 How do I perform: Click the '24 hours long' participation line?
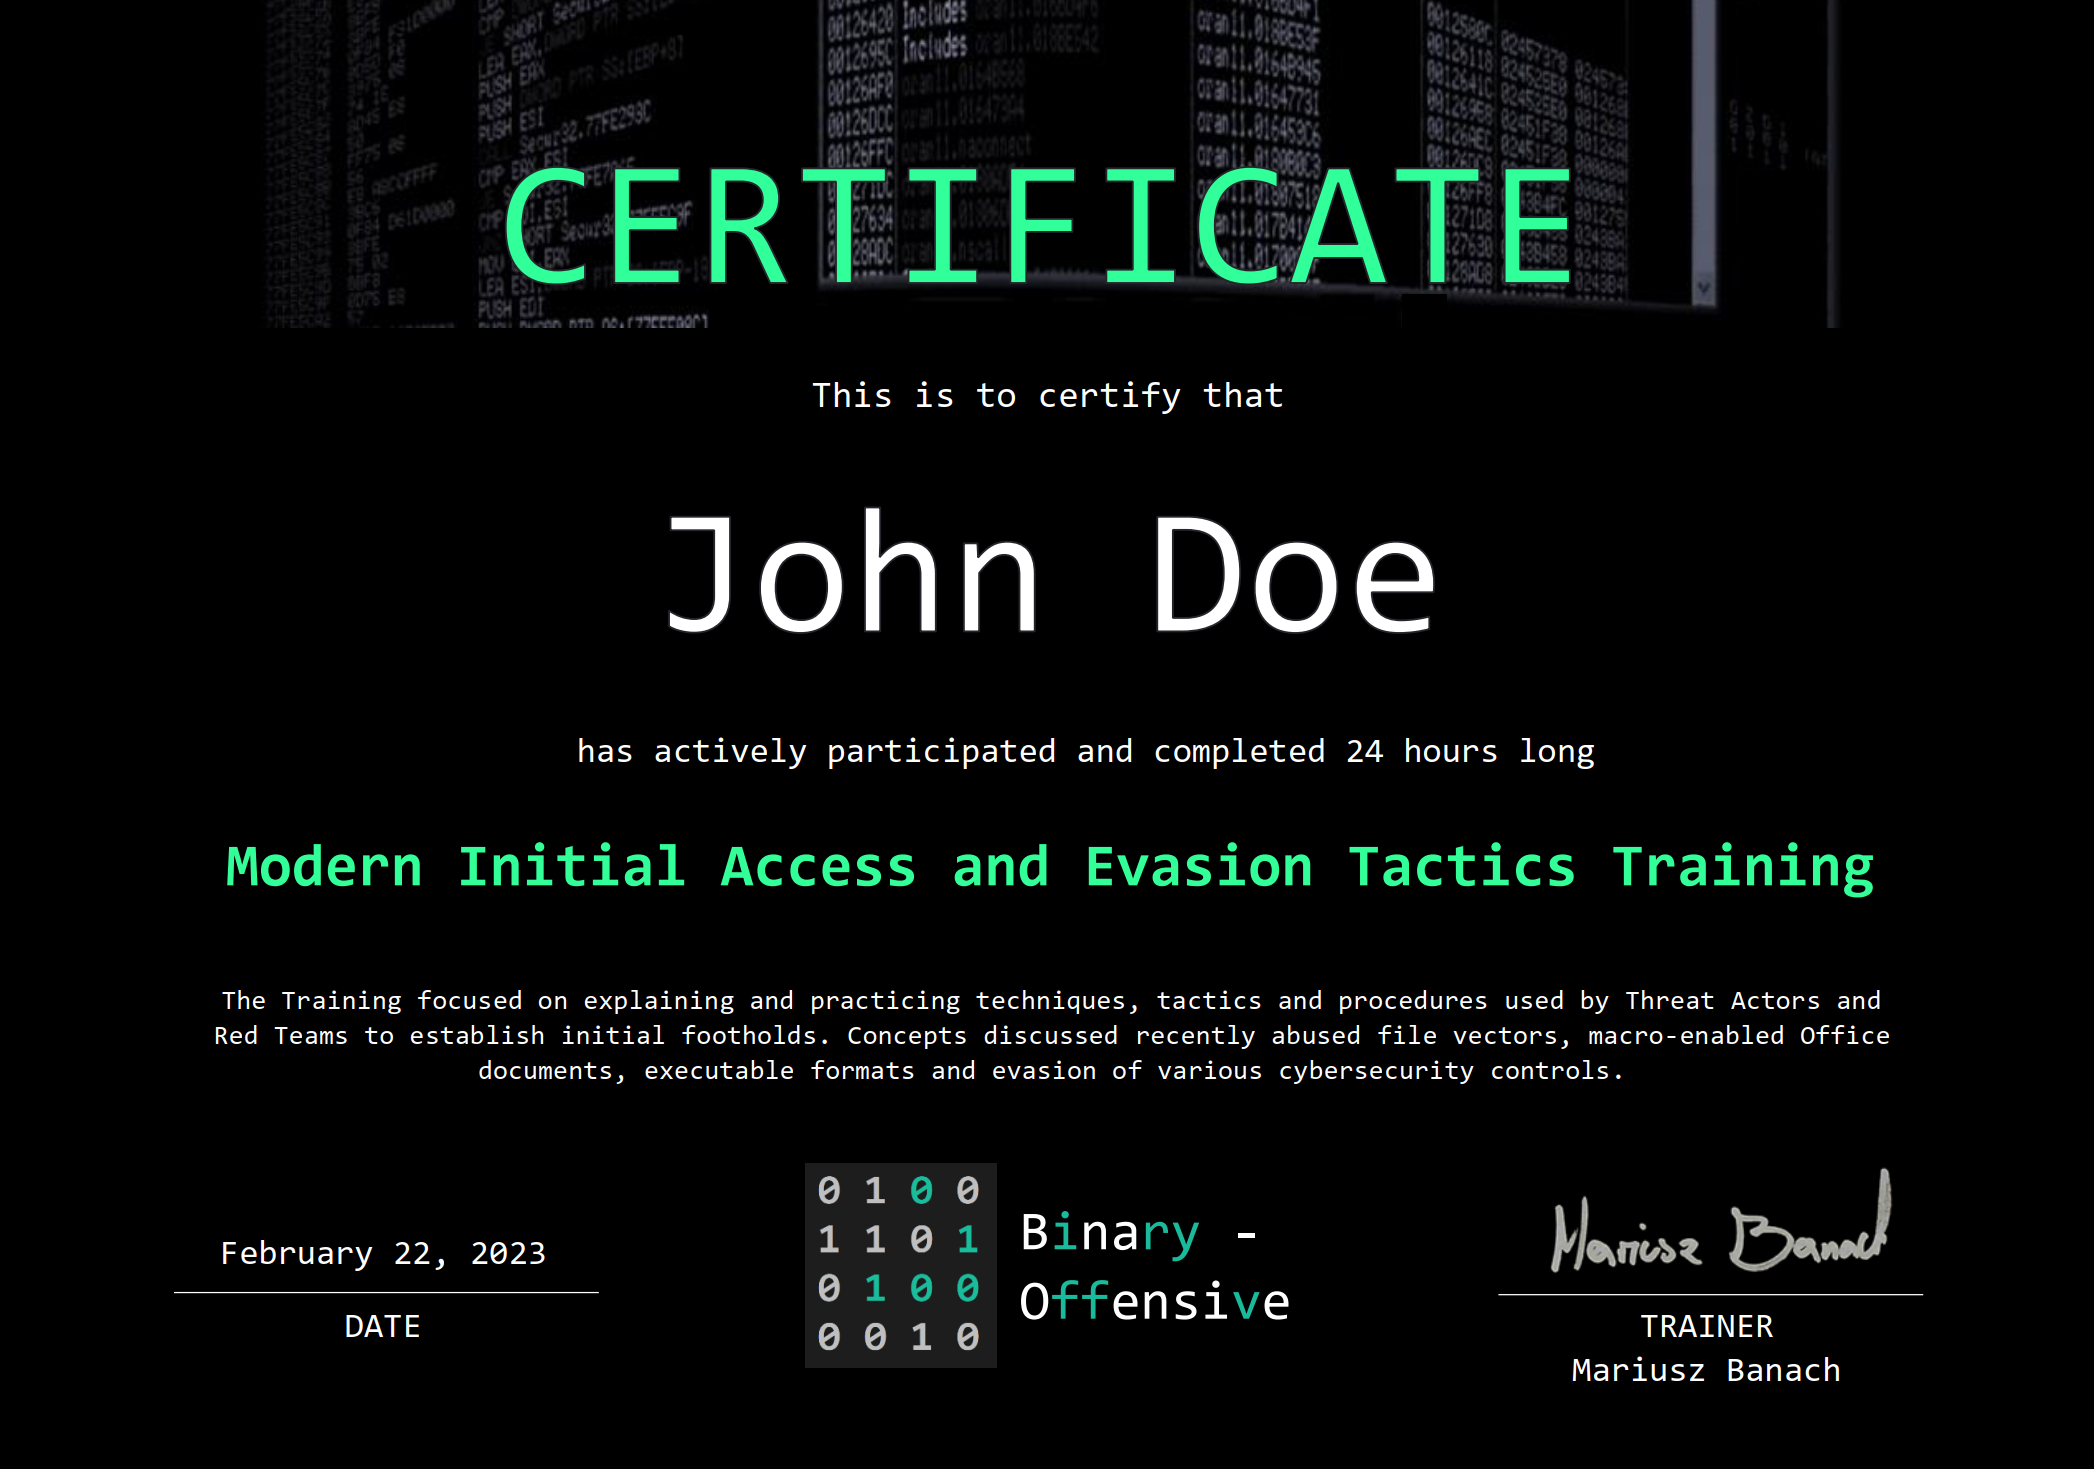pos(1085,751)
